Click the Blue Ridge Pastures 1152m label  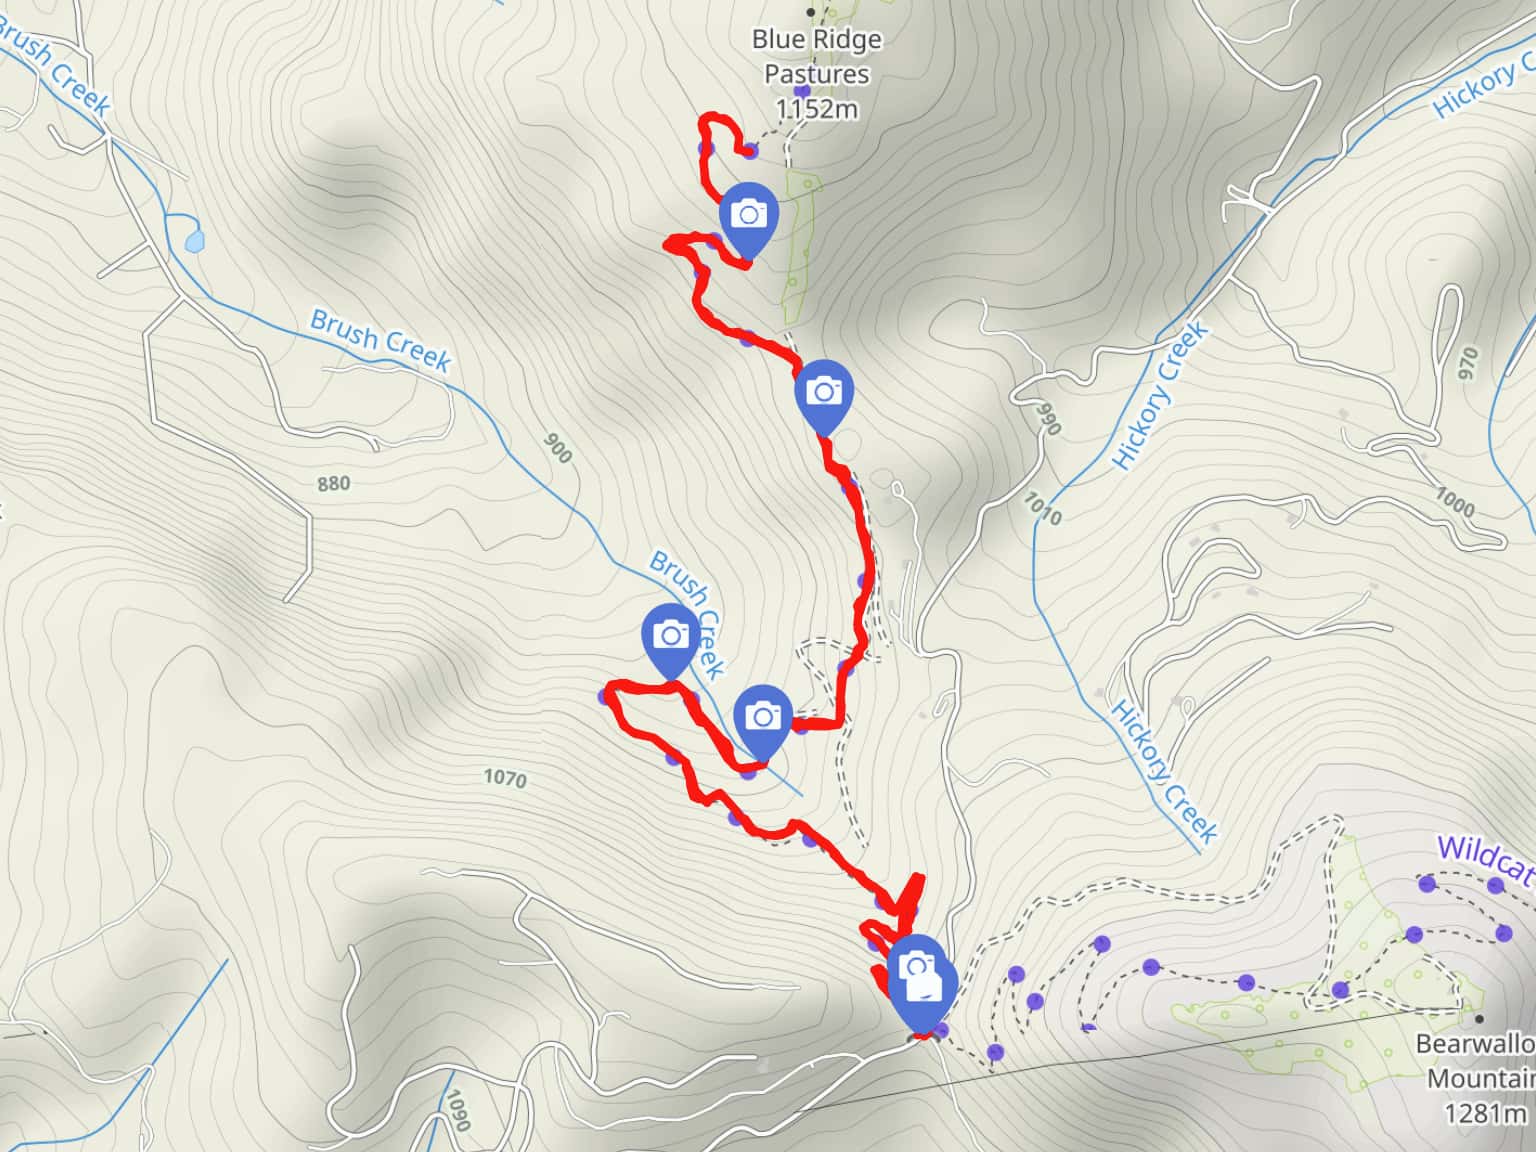tap(817, 73)
